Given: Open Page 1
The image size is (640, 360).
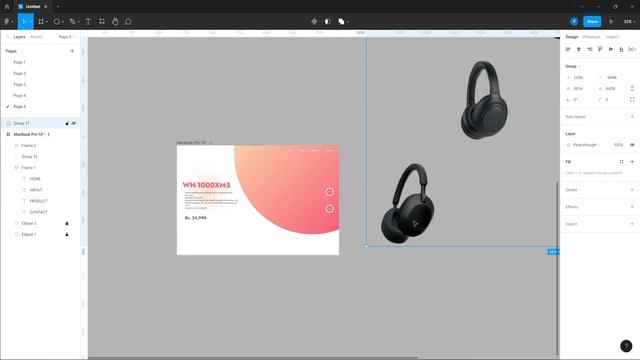Looking at the screenshot, I should (x=19, y=62).
